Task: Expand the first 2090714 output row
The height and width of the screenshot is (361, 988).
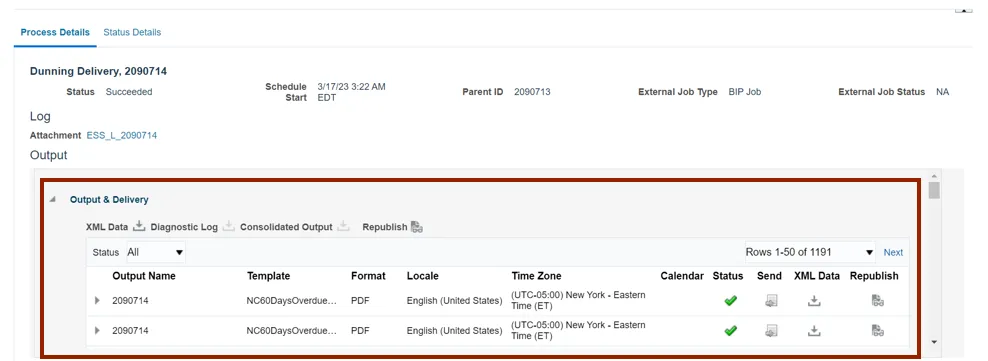Action: (97, 301)
